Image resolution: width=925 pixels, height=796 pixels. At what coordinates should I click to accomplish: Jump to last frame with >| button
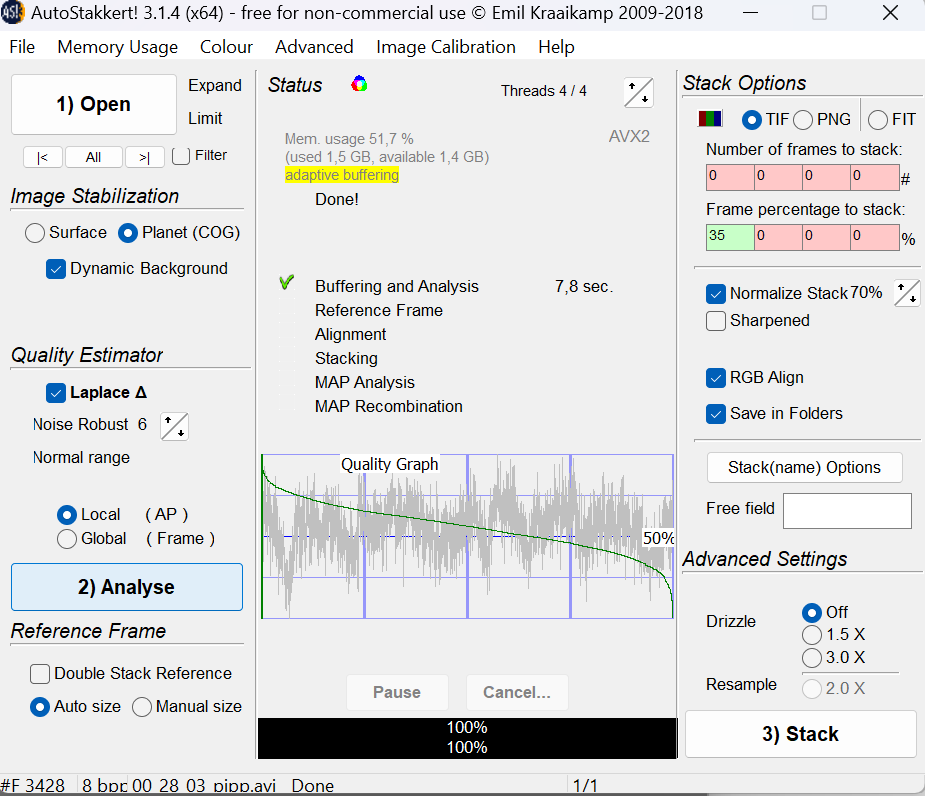point(145,158)
